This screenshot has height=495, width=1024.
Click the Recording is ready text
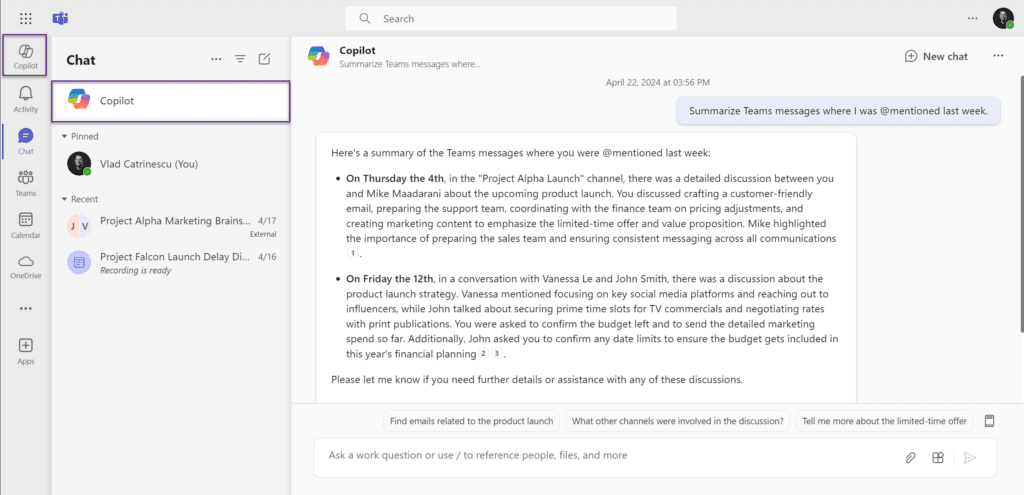[x=136, y=270]
